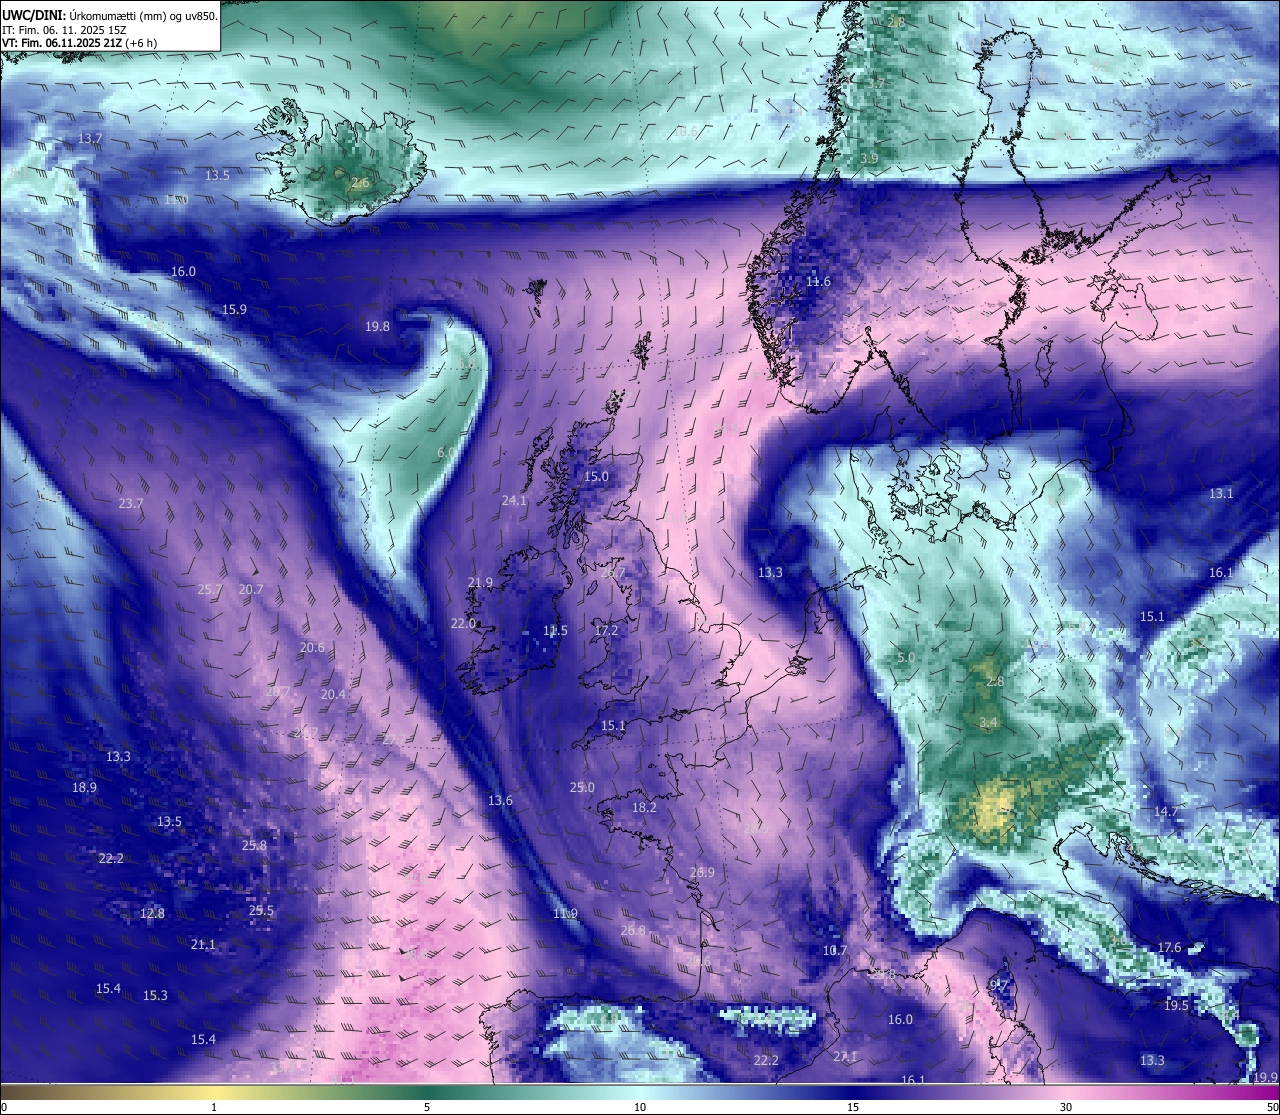Click the 19.9 value at bottom-right corner
The image size is (1280, 1115).
pos(1265,1077)
